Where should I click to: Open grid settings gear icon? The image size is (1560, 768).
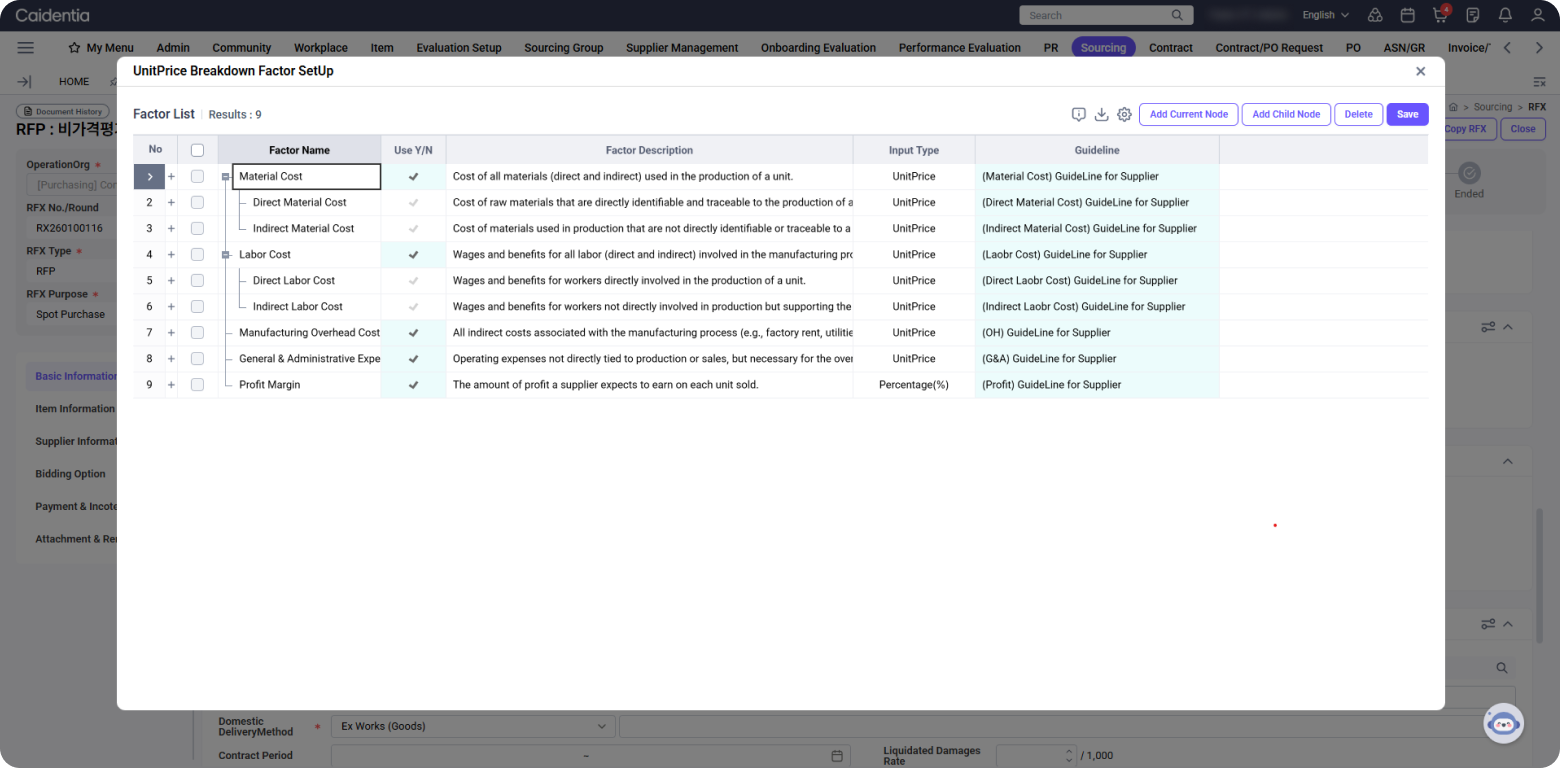[x=1124, y=115]
